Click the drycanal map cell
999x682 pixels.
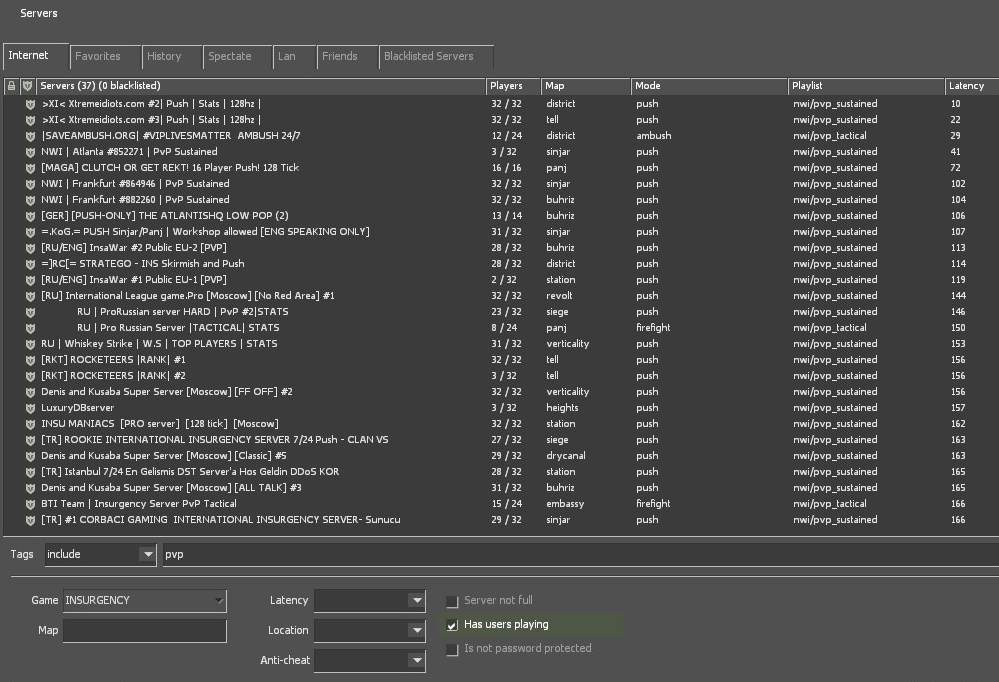click(566, 456)
